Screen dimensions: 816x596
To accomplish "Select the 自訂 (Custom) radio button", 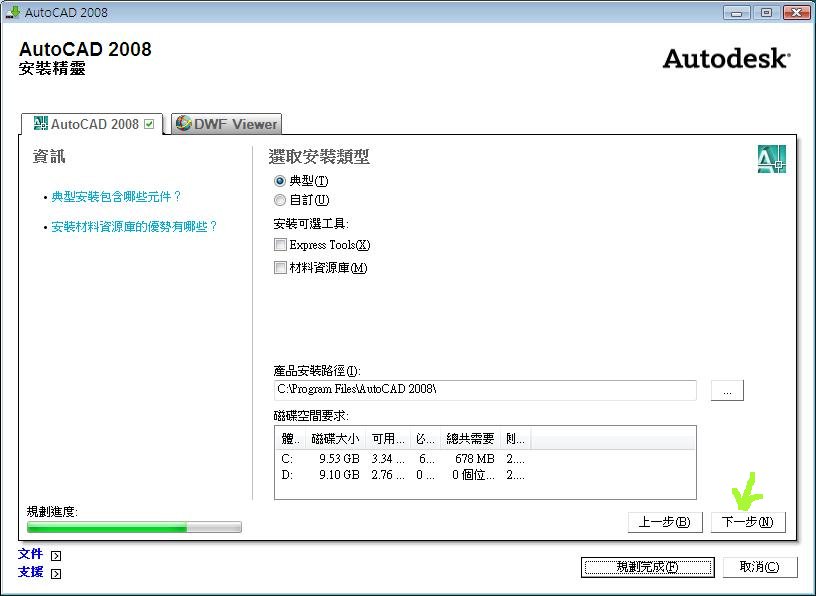I will pyautogui.click(x=280, y=200).
